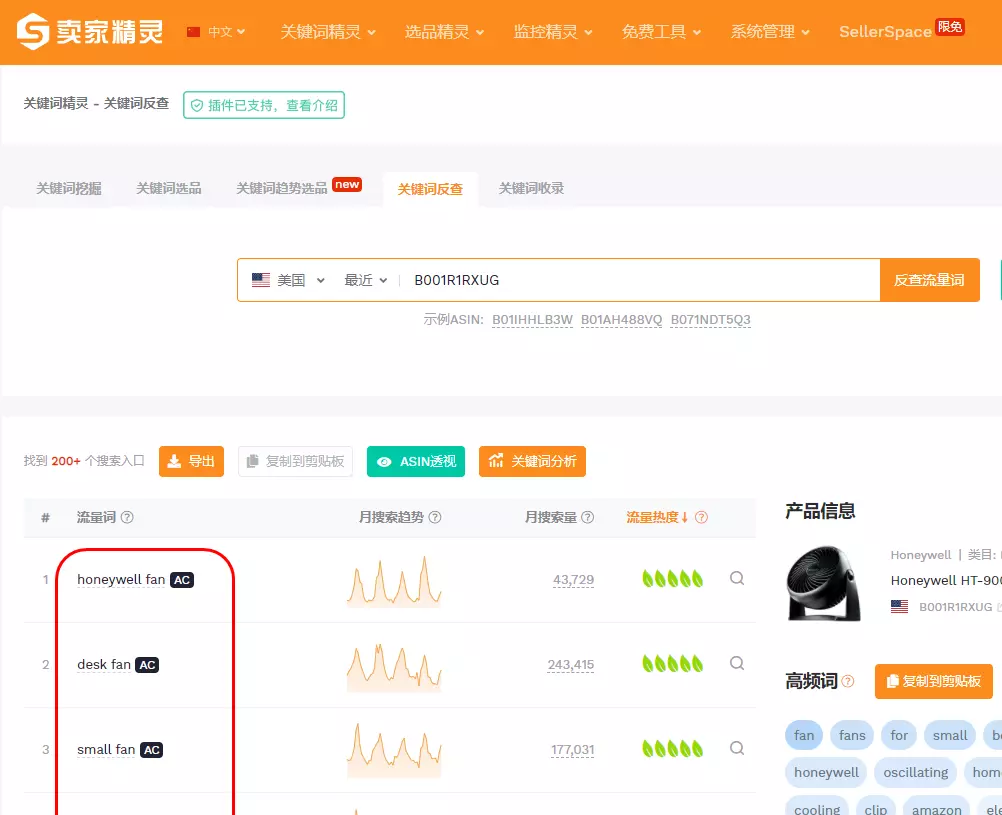The height and width of the screenshot is (815, 1002).
Task: Click the 卖家精灵 logo
Action: [x=89, y=31]
